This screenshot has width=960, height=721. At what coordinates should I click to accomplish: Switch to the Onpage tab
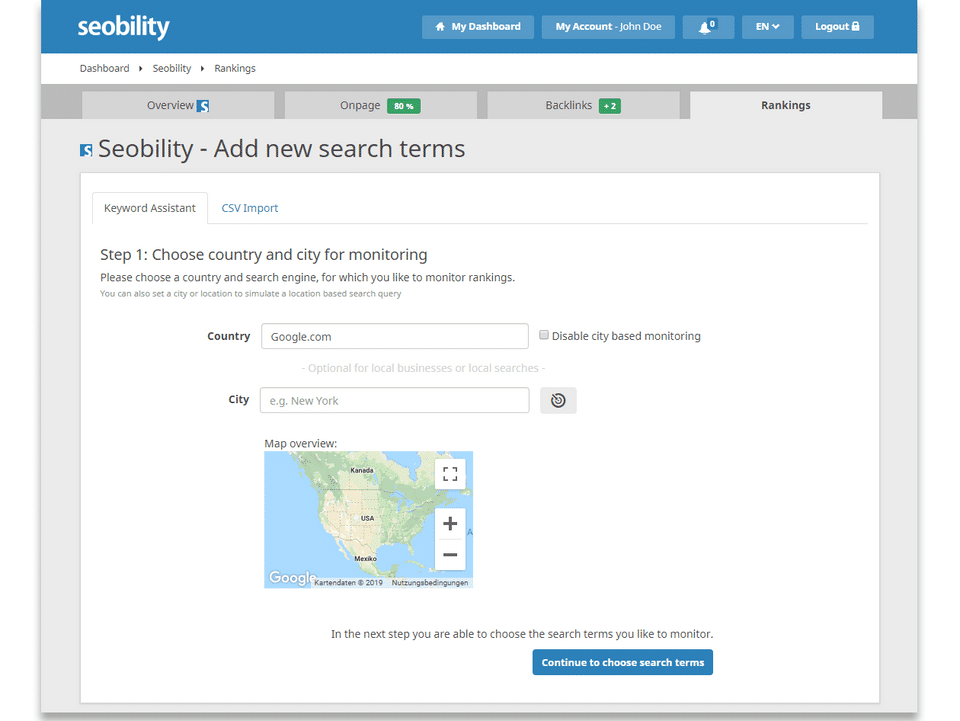coord(380,105)
